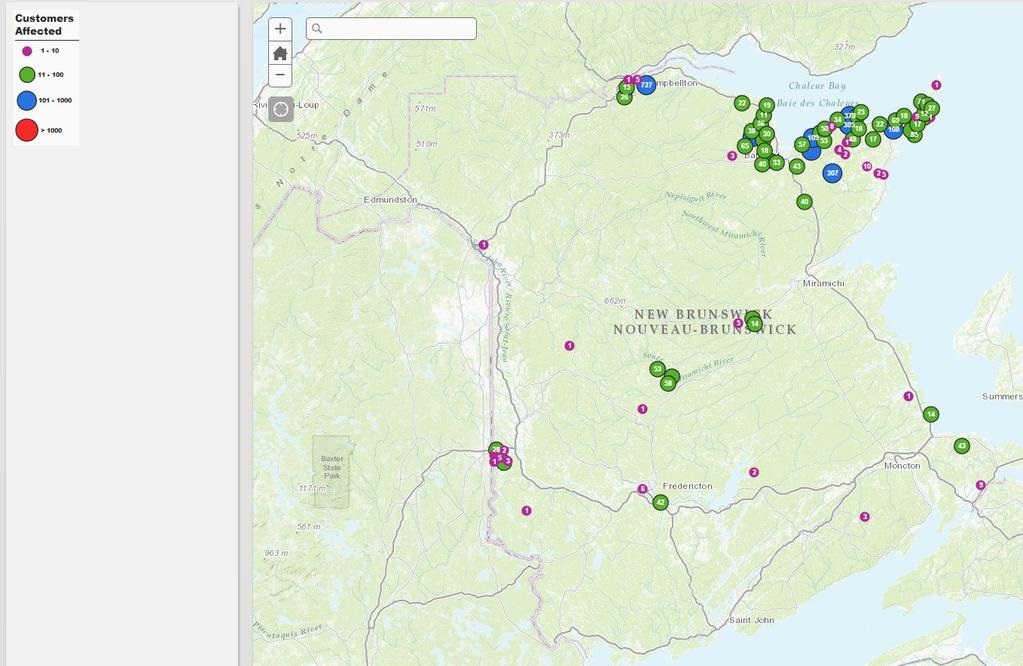1023x666 pixels.
Task: Click the green 57 outage marker
Action: pyautogui.click(x=802, y=145)
